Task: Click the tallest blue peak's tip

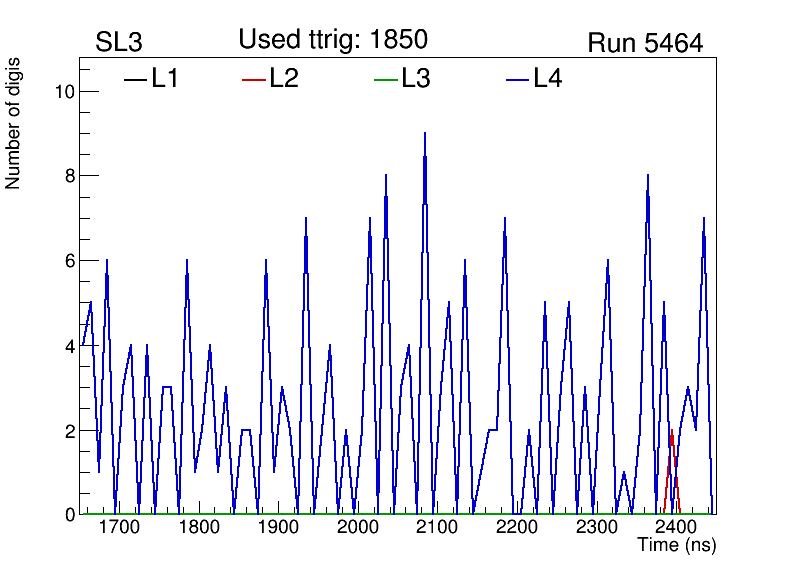Action: tap(425, 133)
